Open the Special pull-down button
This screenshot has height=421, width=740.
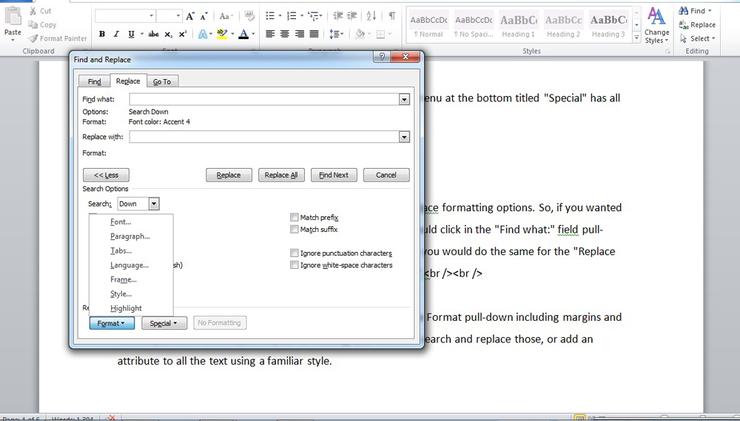[x=163, y=323]
